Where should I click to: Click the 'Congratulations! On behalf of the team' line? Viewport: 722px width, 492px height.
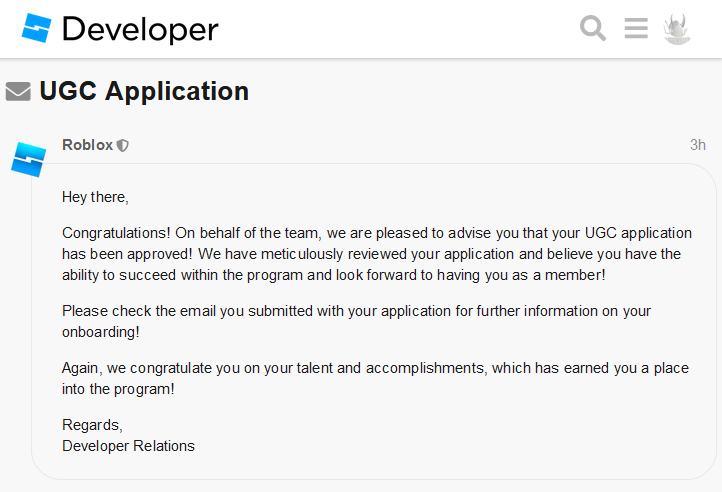377,233
